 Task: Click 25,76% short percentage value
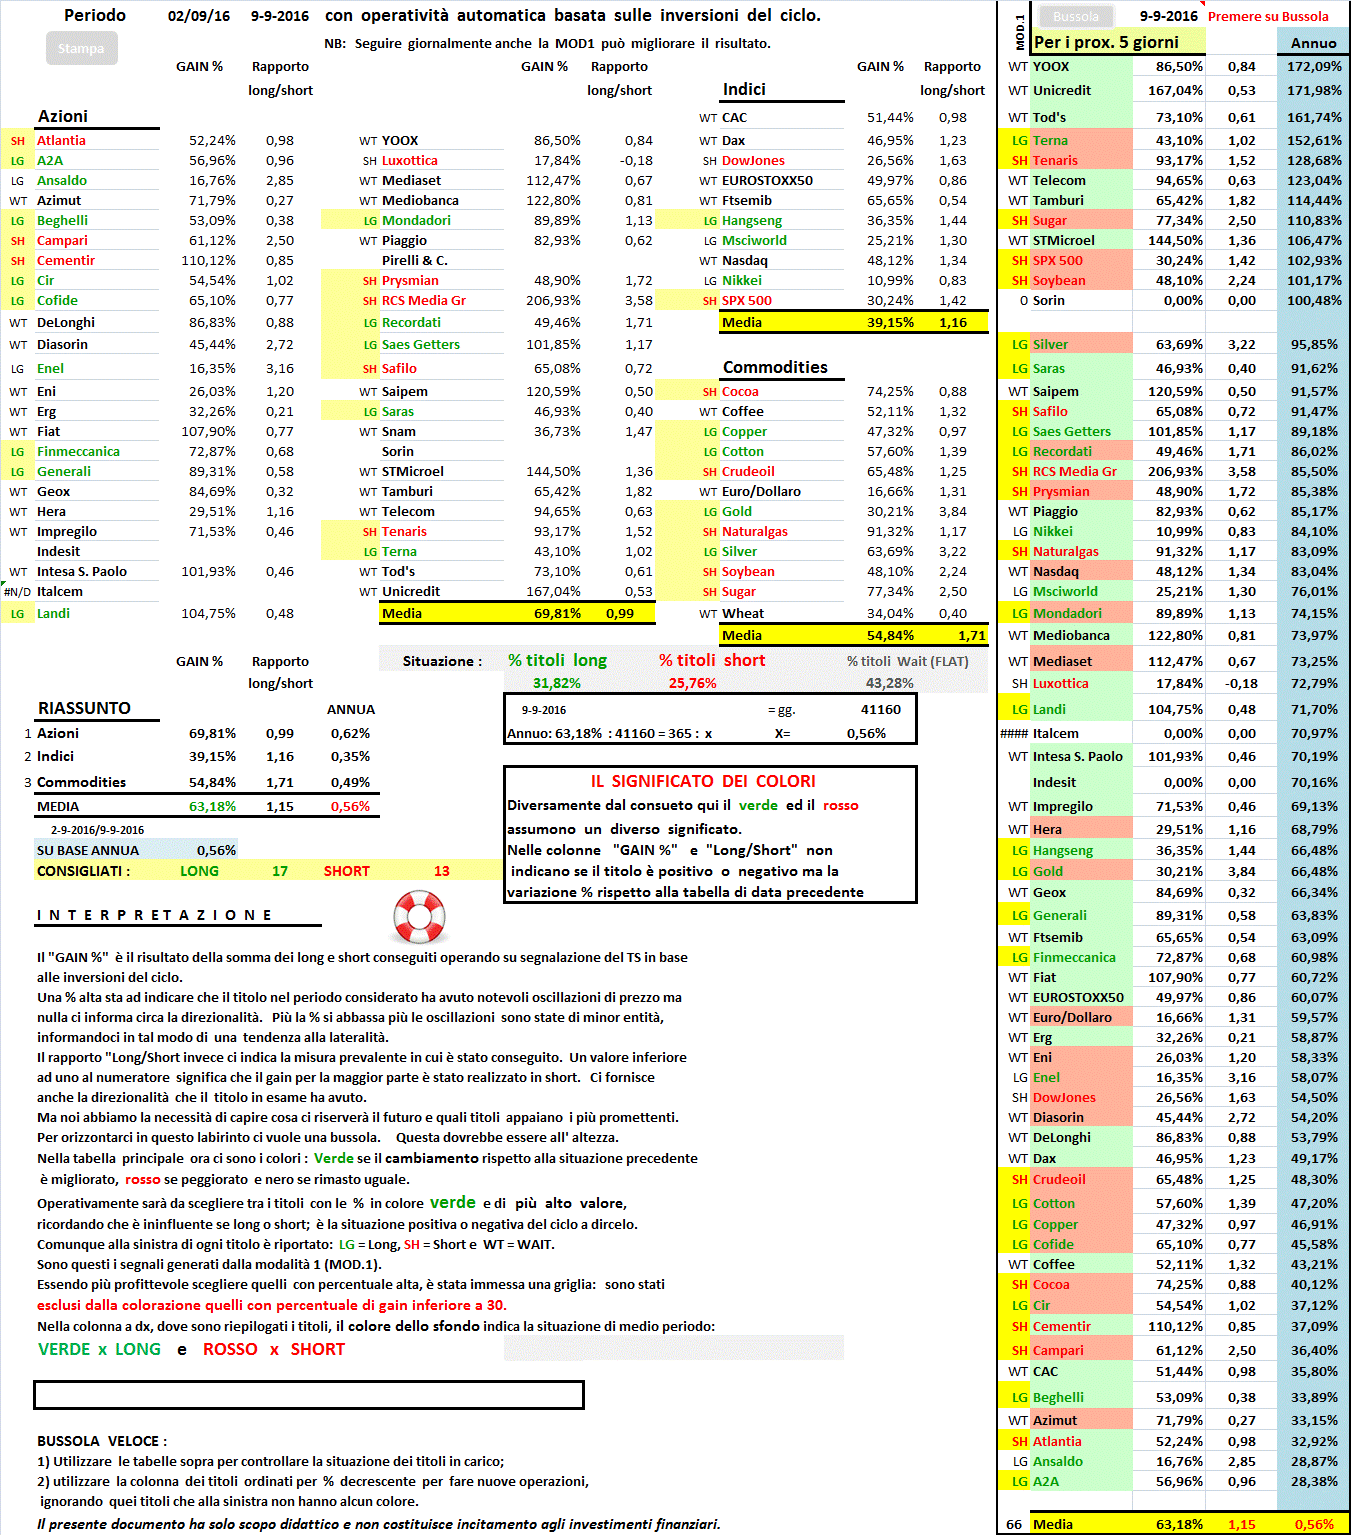coord(693,683)
